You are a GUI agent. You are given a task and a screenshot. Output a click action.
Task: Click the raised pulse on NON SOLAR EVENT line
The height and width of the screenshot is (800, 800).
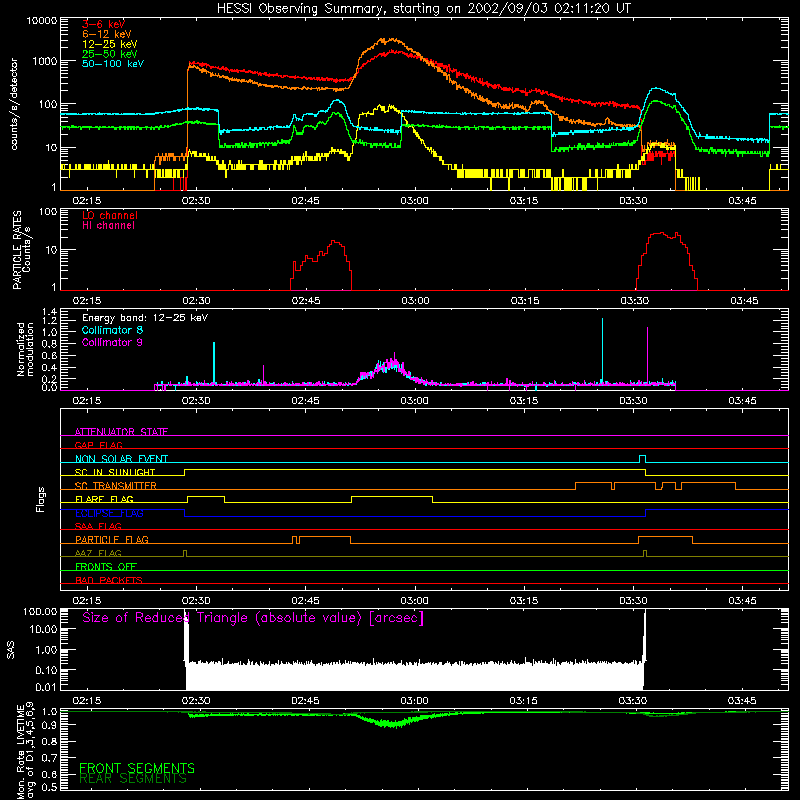(x=642, y=458)
